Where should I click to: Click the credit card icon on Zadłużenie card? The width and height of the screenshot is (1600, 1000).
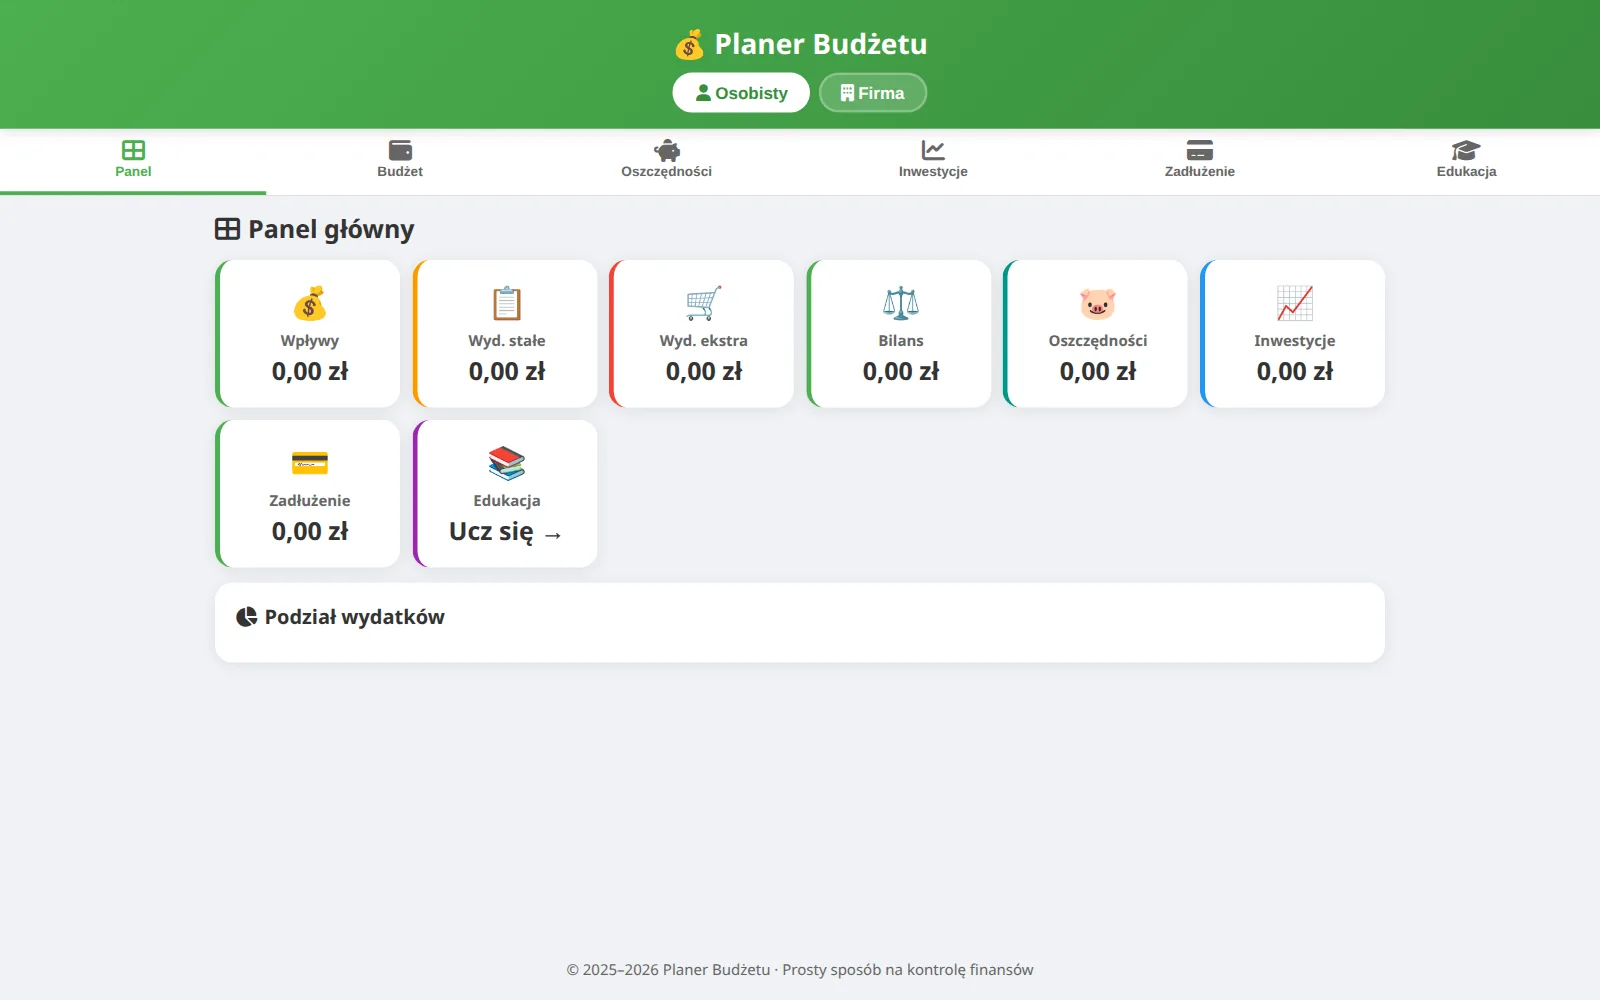310,463
